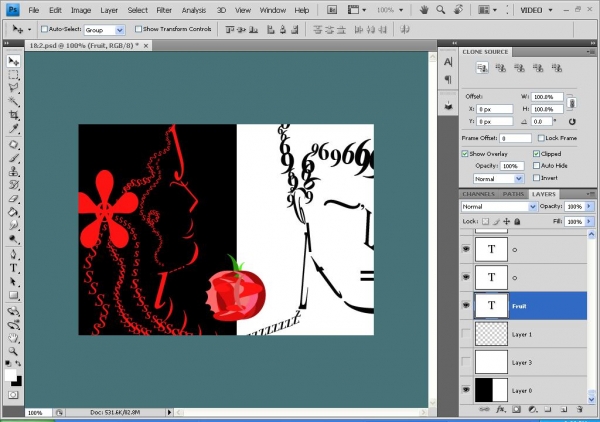
Task: Enable Show Transform Controls checkbox
Action: coord(139,29)
